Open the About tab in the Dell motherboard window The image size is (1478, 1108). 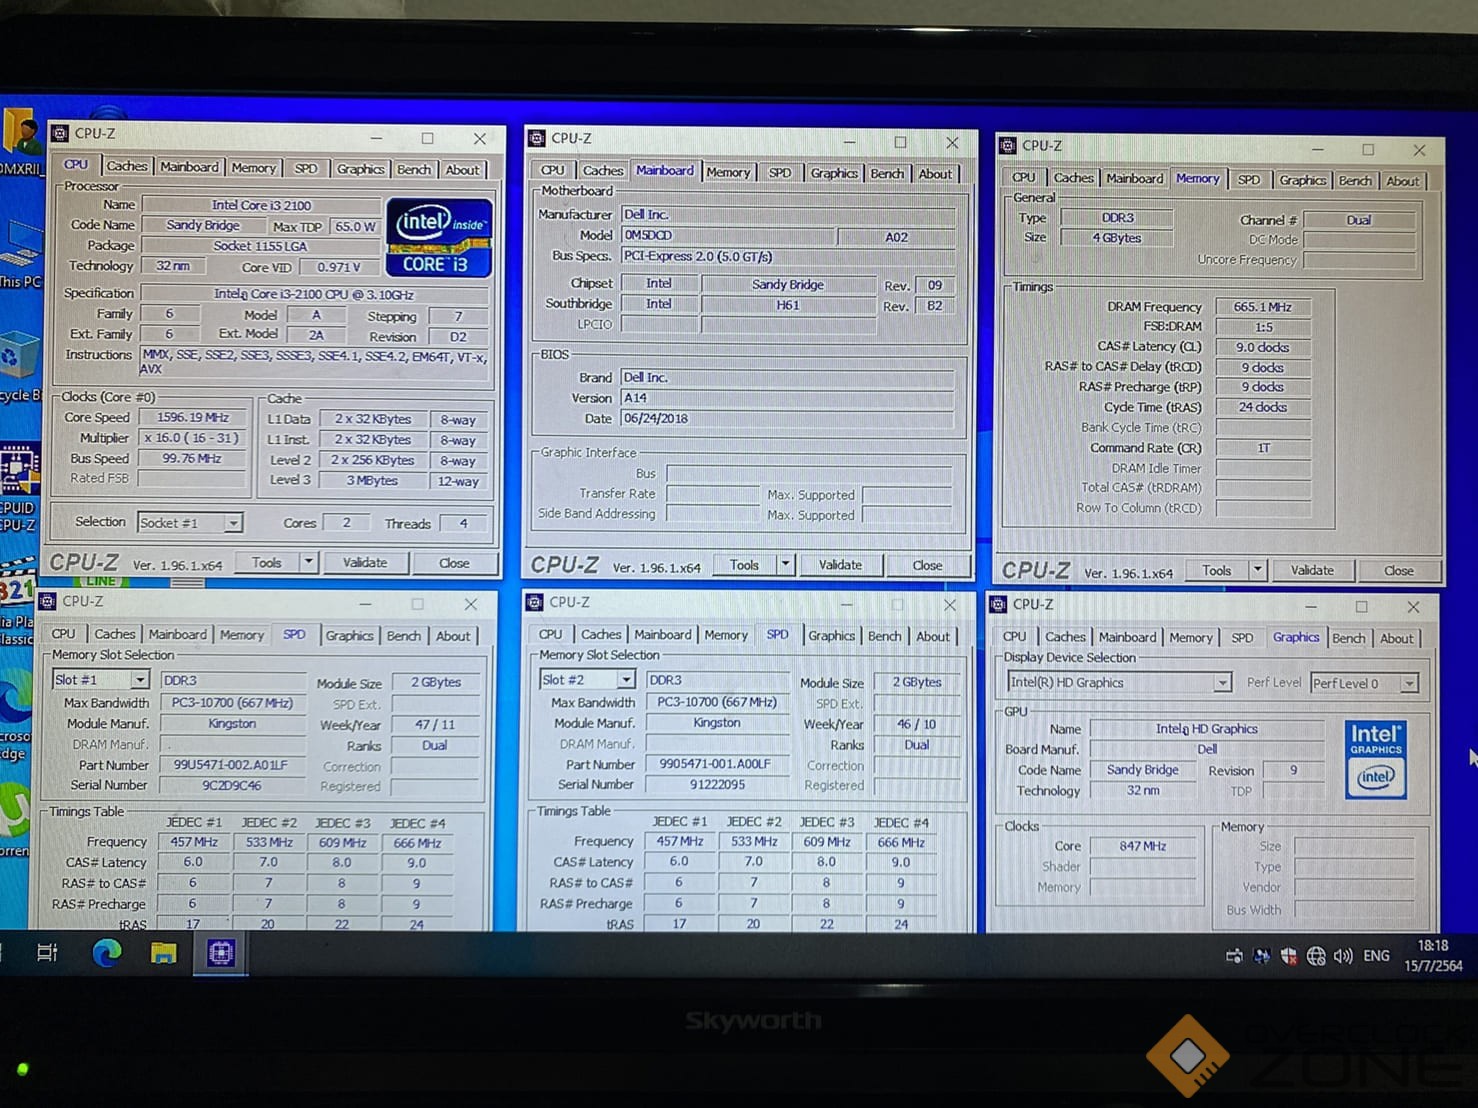click(935, 173)
